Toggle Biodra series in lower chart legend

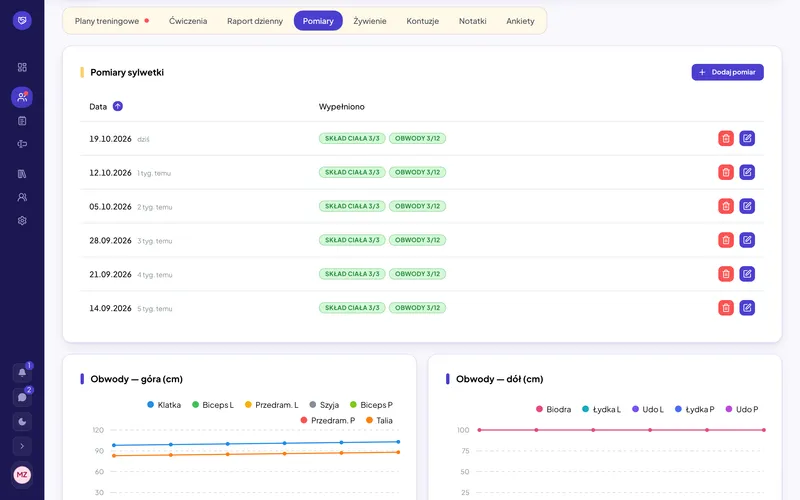click(x=553, y=409)
